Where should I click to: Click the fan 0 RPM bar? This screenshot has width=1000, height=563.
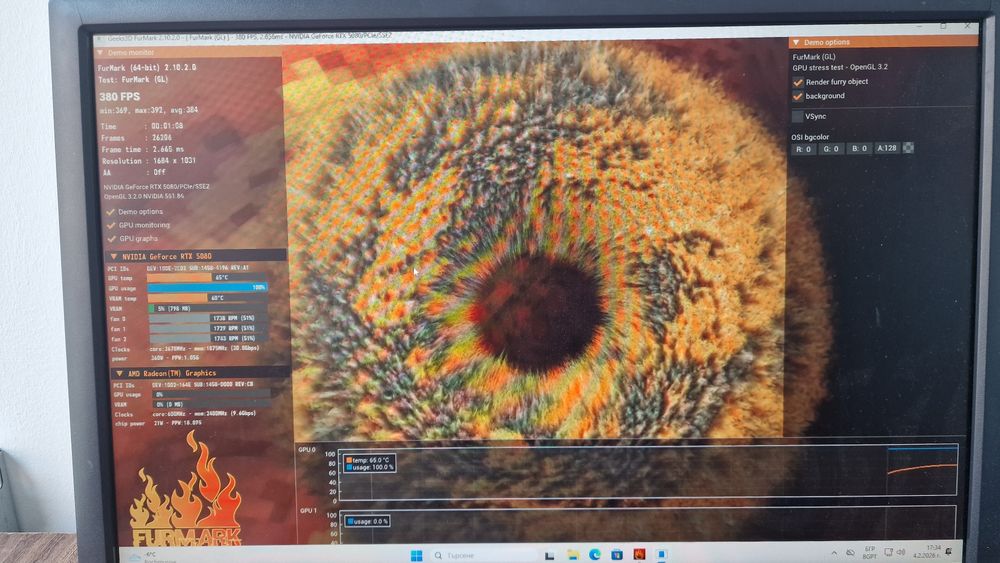209,318
